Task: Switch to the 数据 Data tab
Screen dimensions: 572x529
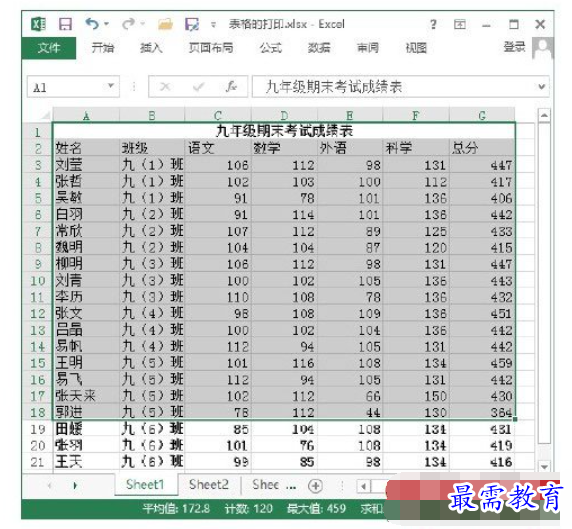Action: pyautogui.click(x=319, y=48)
